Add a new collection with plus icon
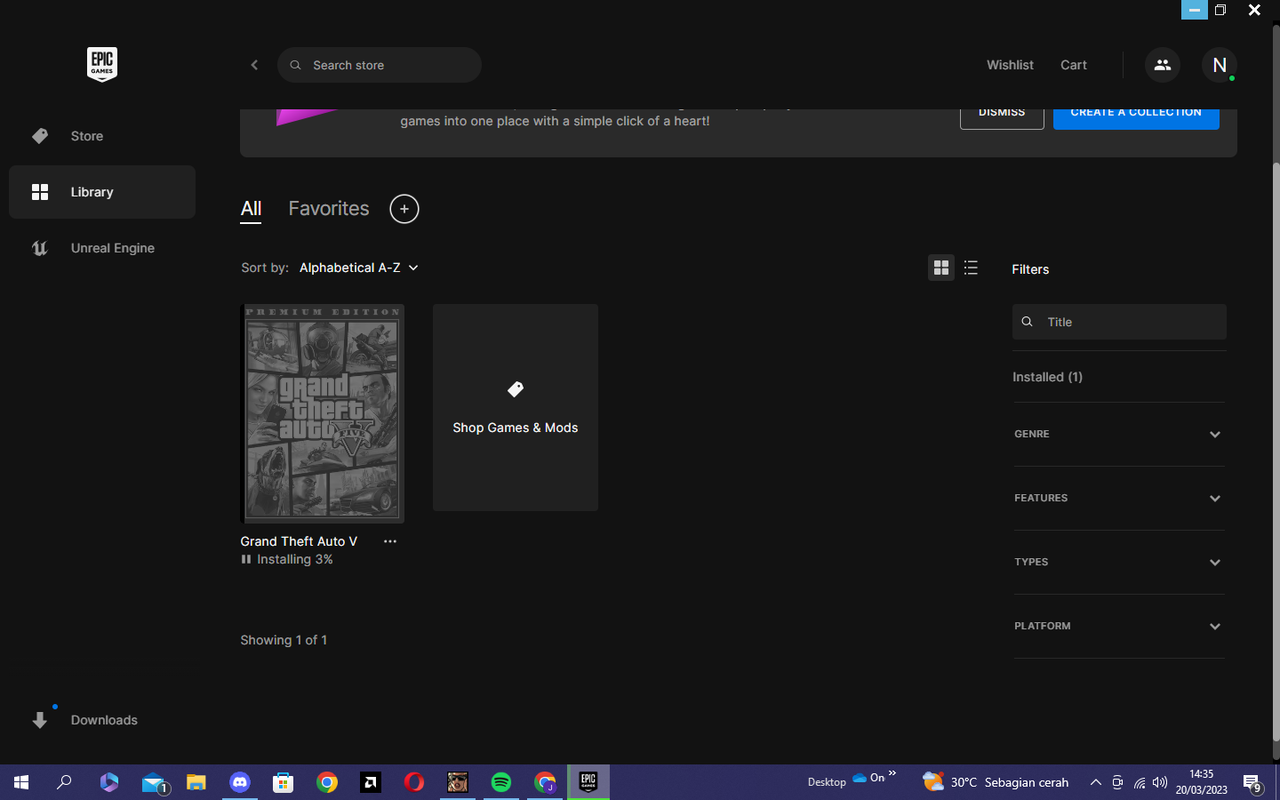The width and height of the screenshot is (1280, 800). pos(404,209)
